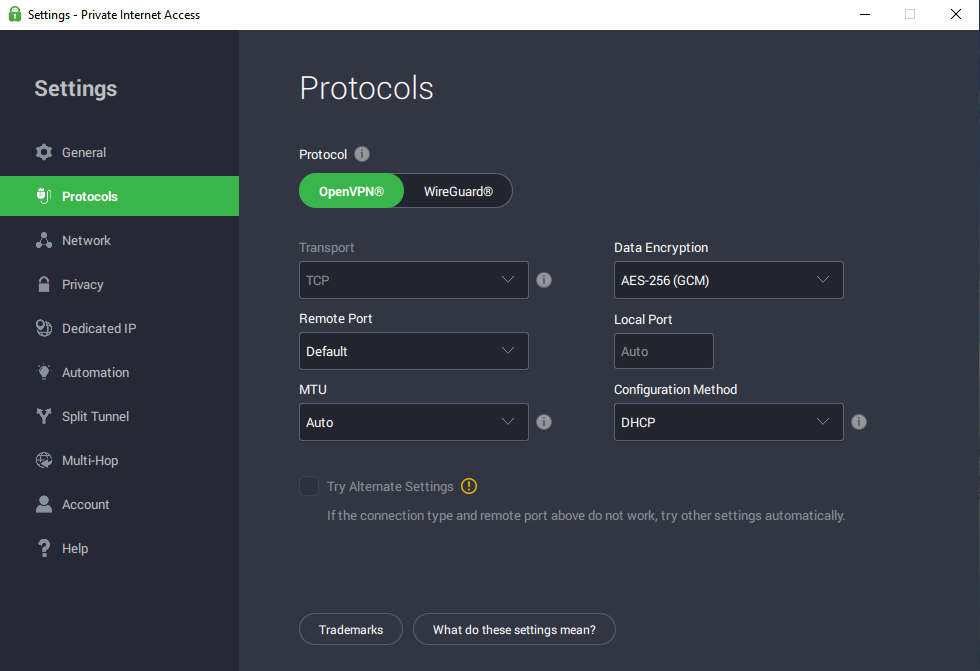Click the Multi-Hop globe icon
Image resolution: width=980 pixels, height=671 pixels.
(44, 460)
